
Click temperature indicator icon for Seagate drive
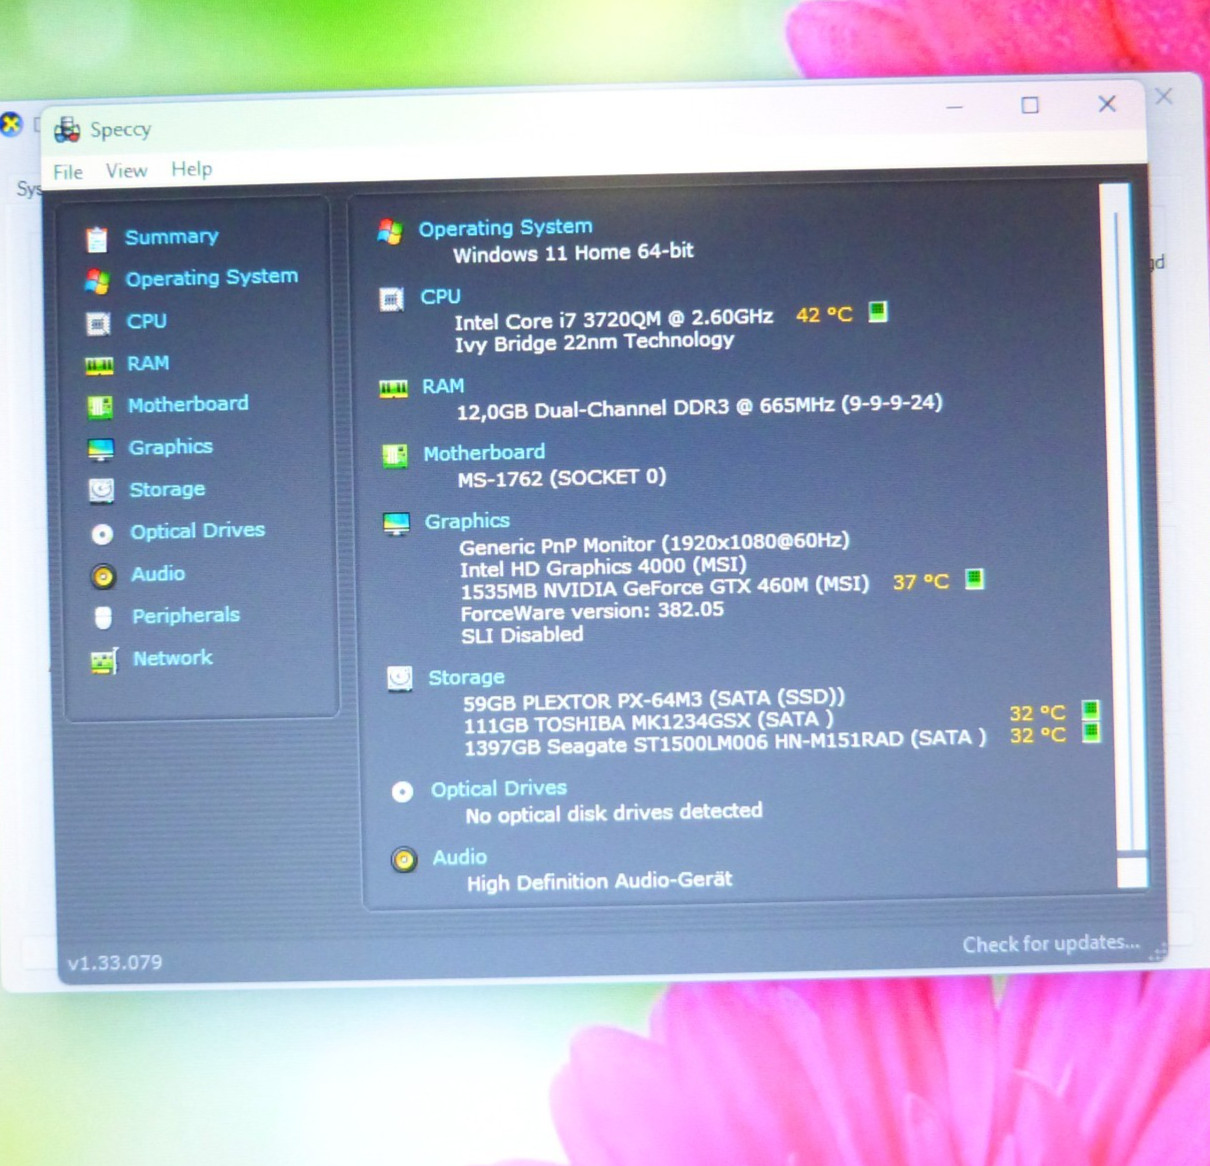1091,733
